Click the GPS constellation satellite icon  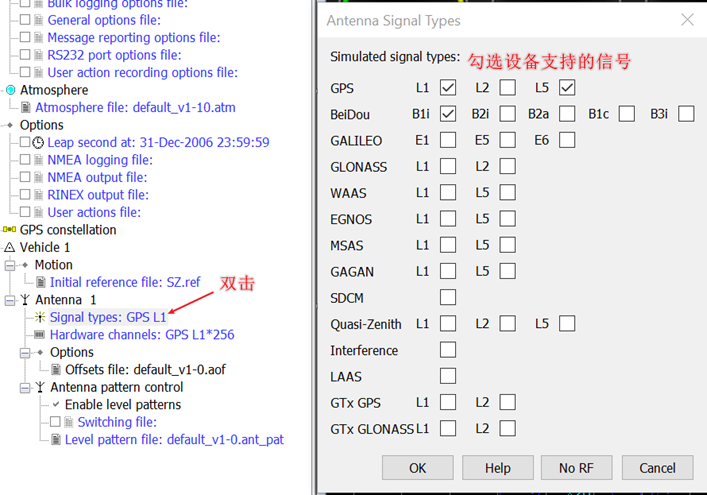(x=10, y=230)
